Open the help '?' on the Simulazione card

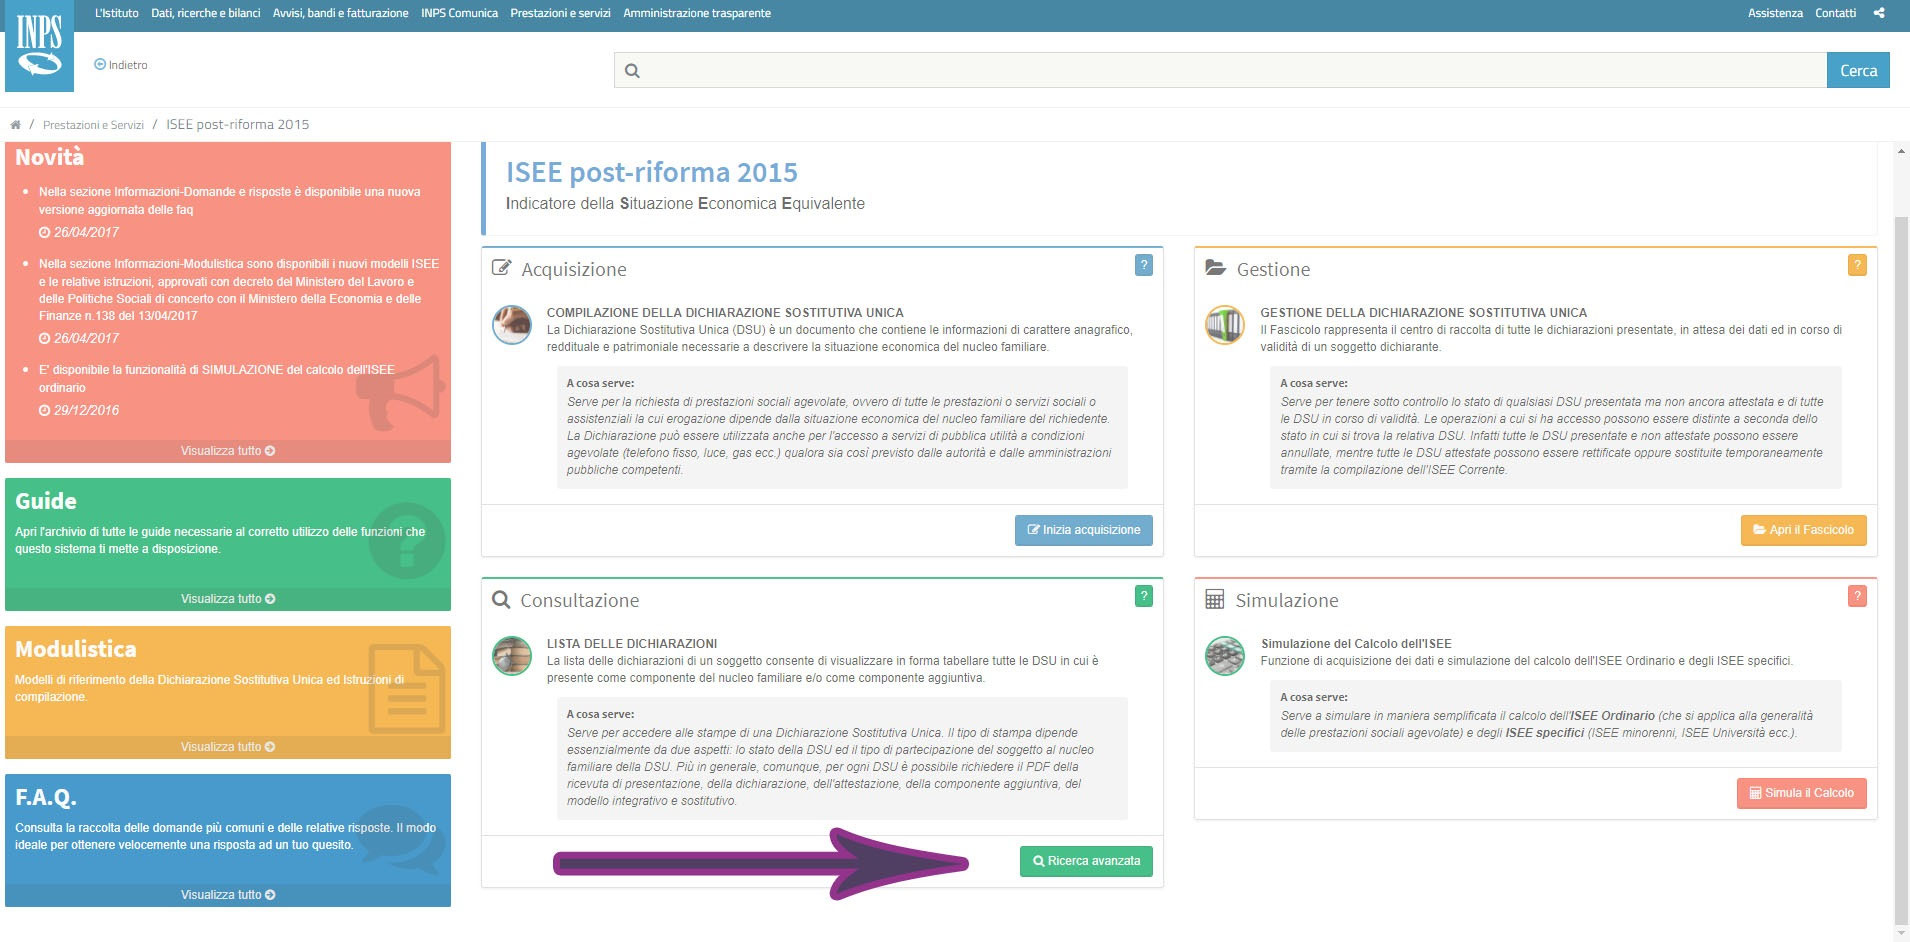pyautogui.click(x=1858, y=596)
